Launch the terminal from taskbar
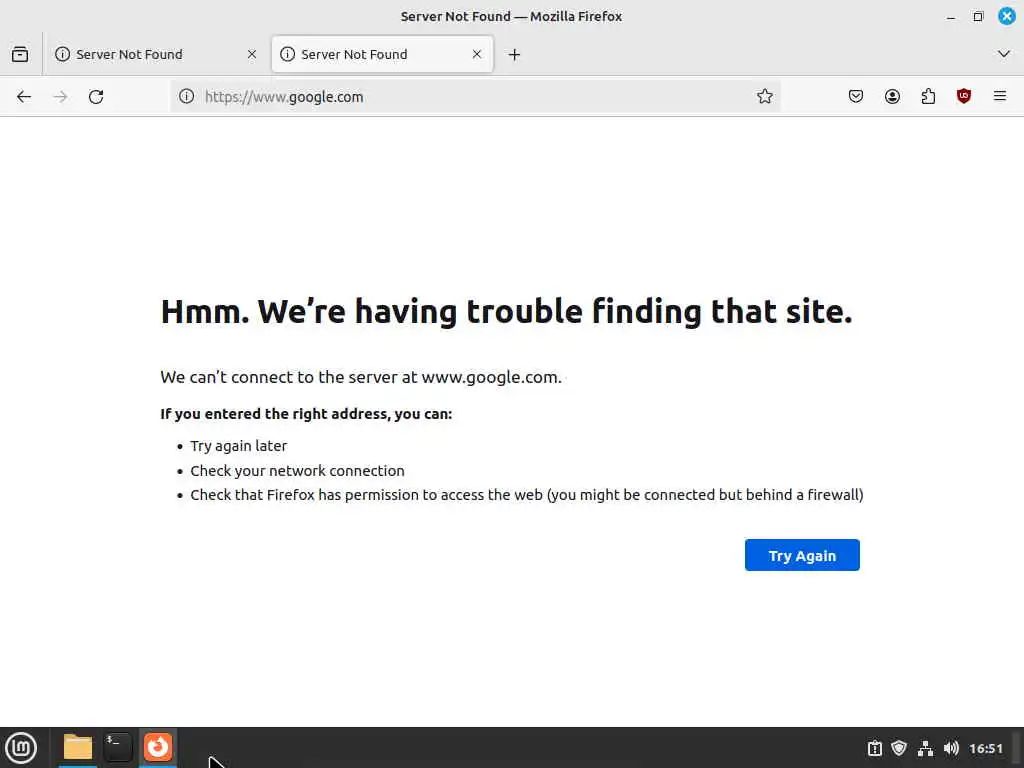 pos(118,747)
